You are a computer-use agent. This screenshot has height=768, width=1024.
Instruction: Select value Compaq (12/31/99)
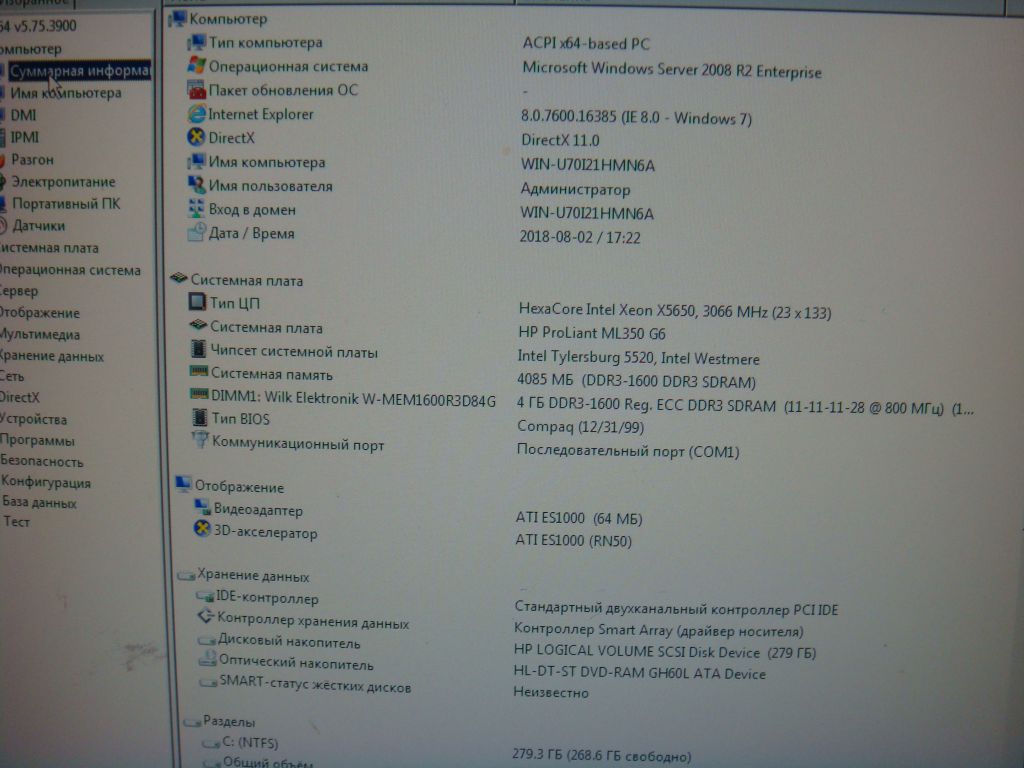point(581,426)
